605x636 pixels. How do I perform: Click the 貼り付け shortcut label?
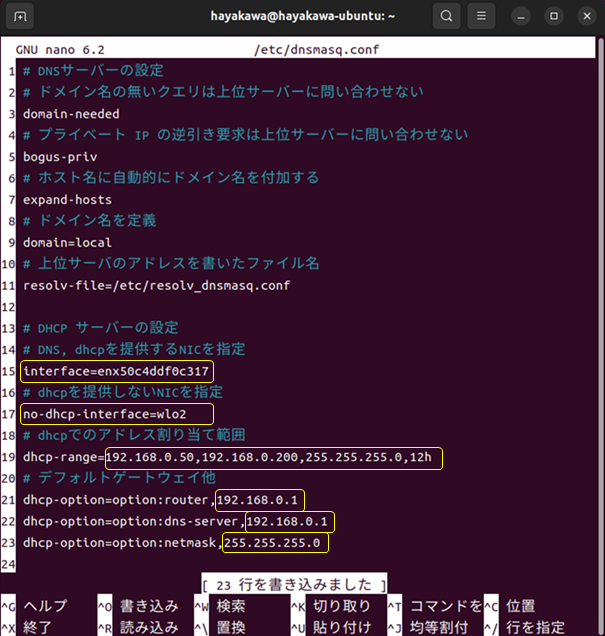pos(342,626)
